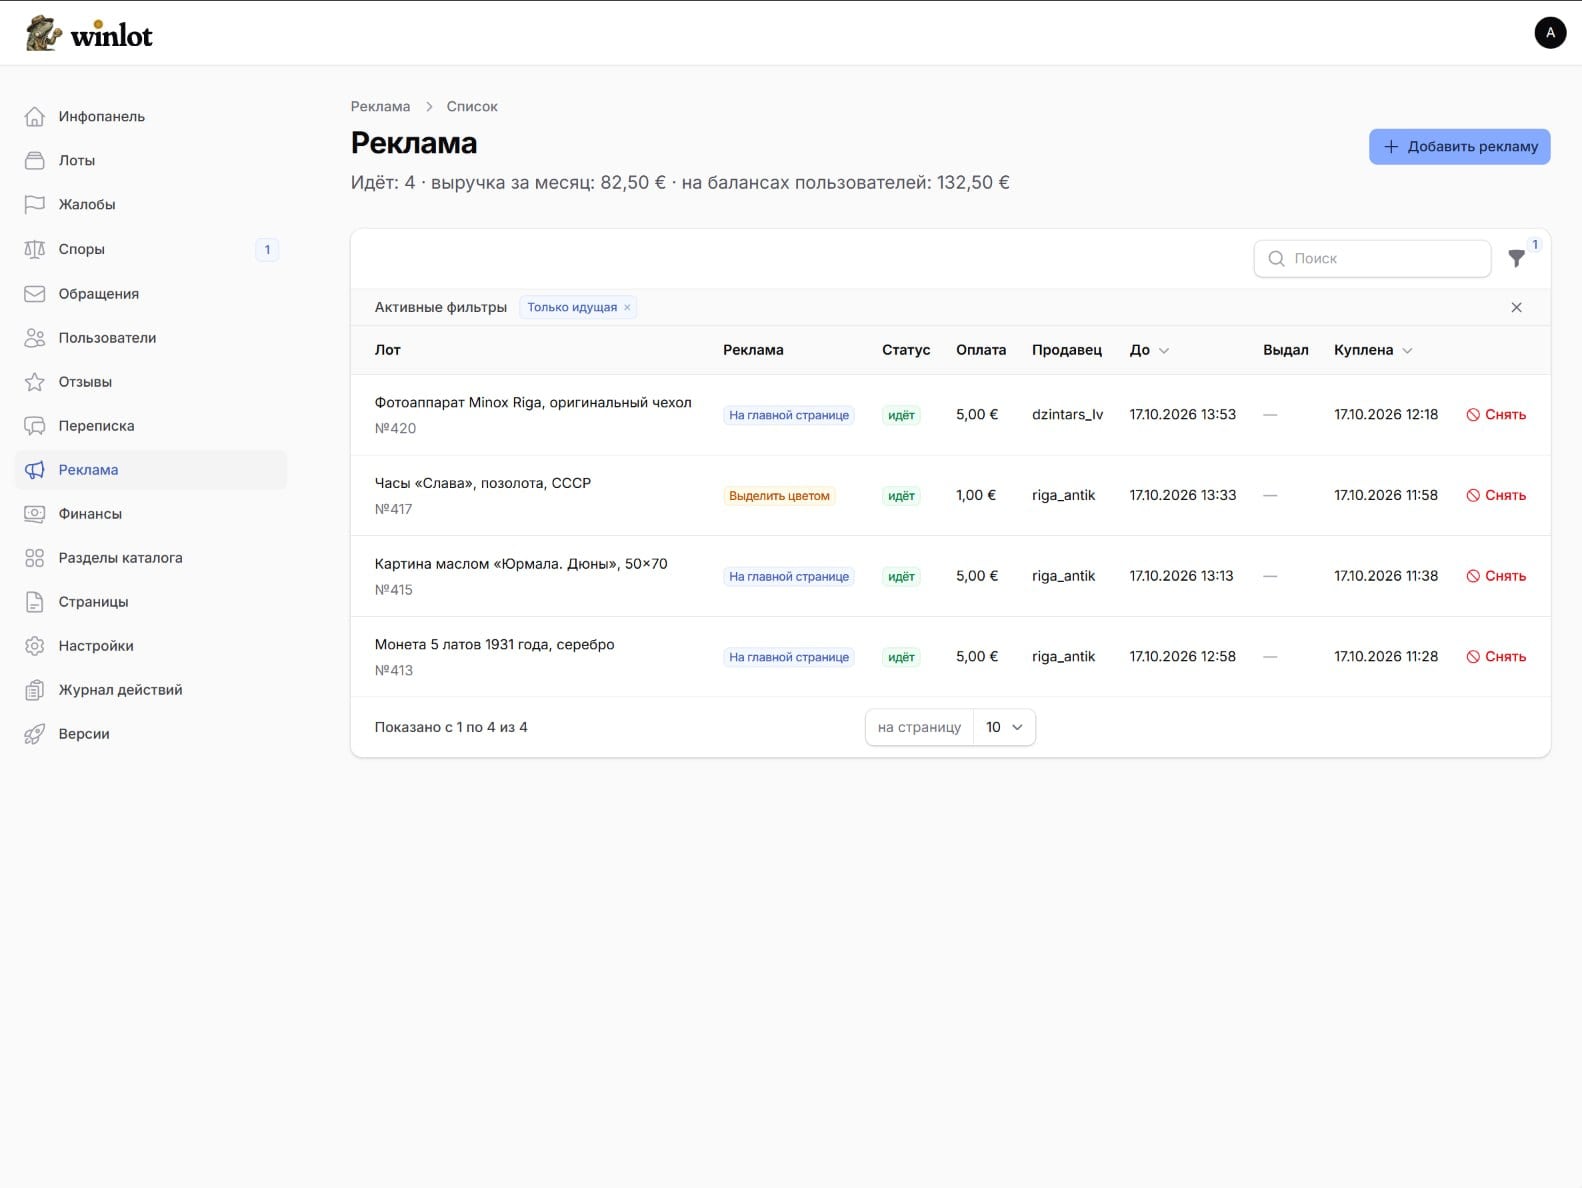The width and height of the screenshot is (1582, 1188).
Task: Remove the Только идущая filter chip
Action: (x=627, y=307)
